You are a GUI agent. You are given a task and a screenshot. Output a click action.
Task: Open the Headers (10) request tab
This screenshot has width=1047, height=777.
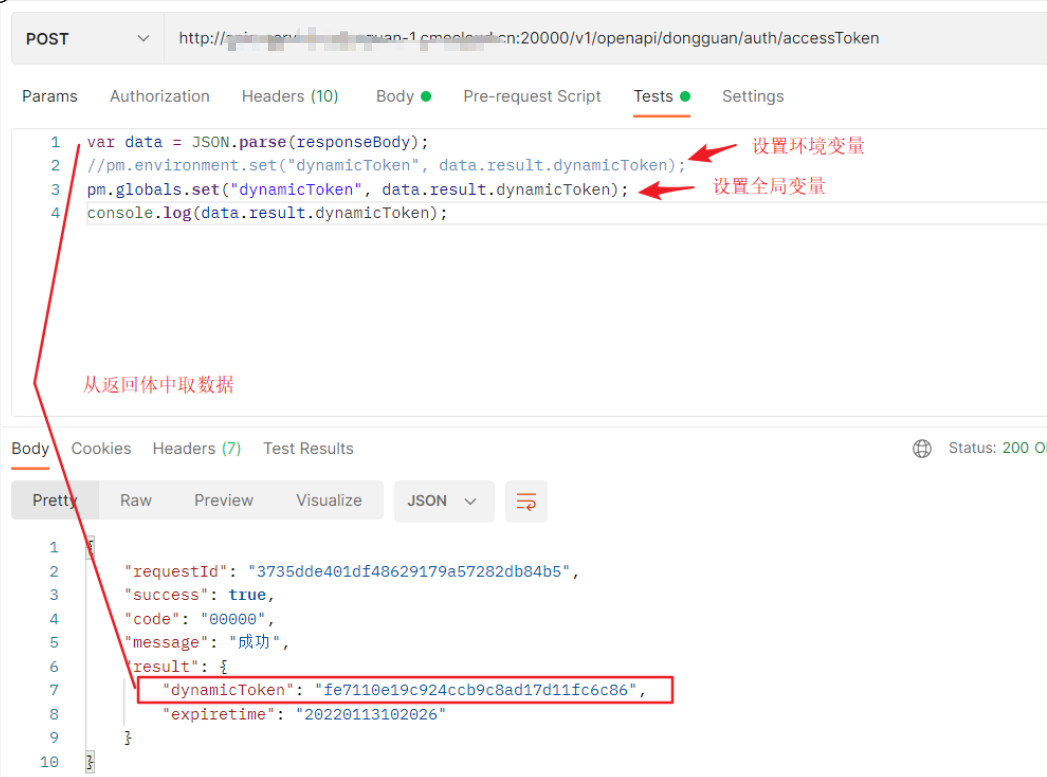290,96
